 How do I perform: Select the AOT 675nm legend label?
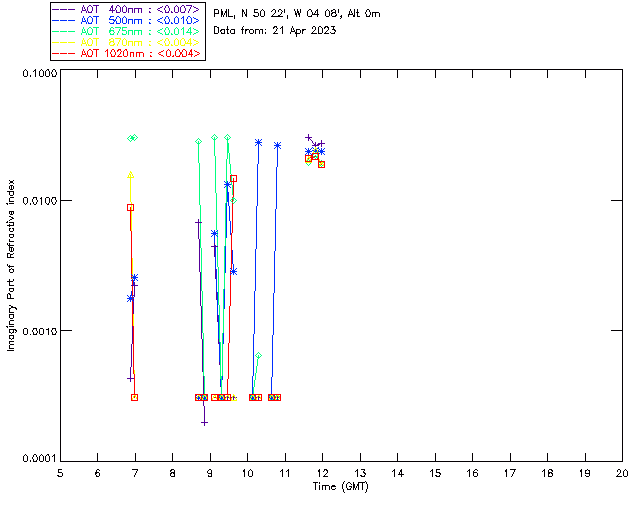(140, 31)
